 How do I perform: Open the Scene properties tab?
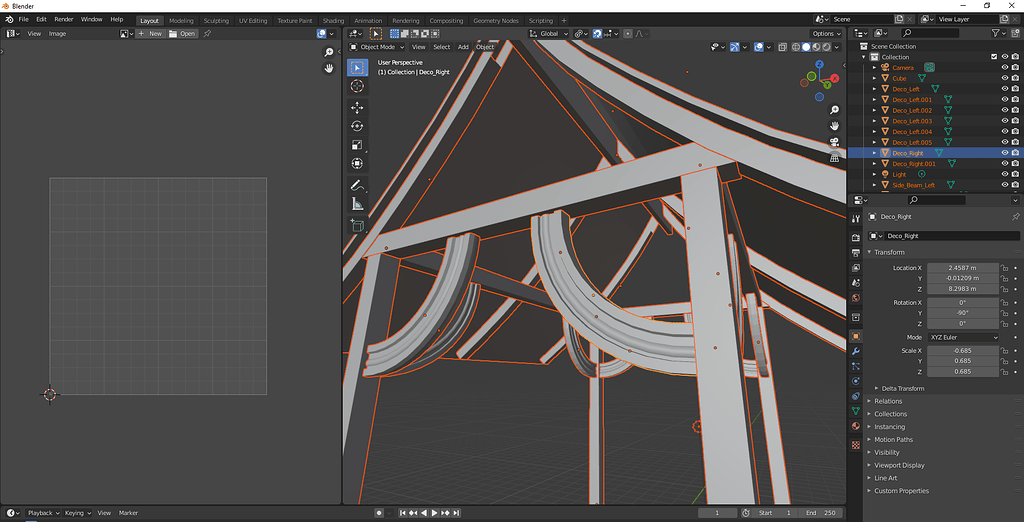pos(856,283)
